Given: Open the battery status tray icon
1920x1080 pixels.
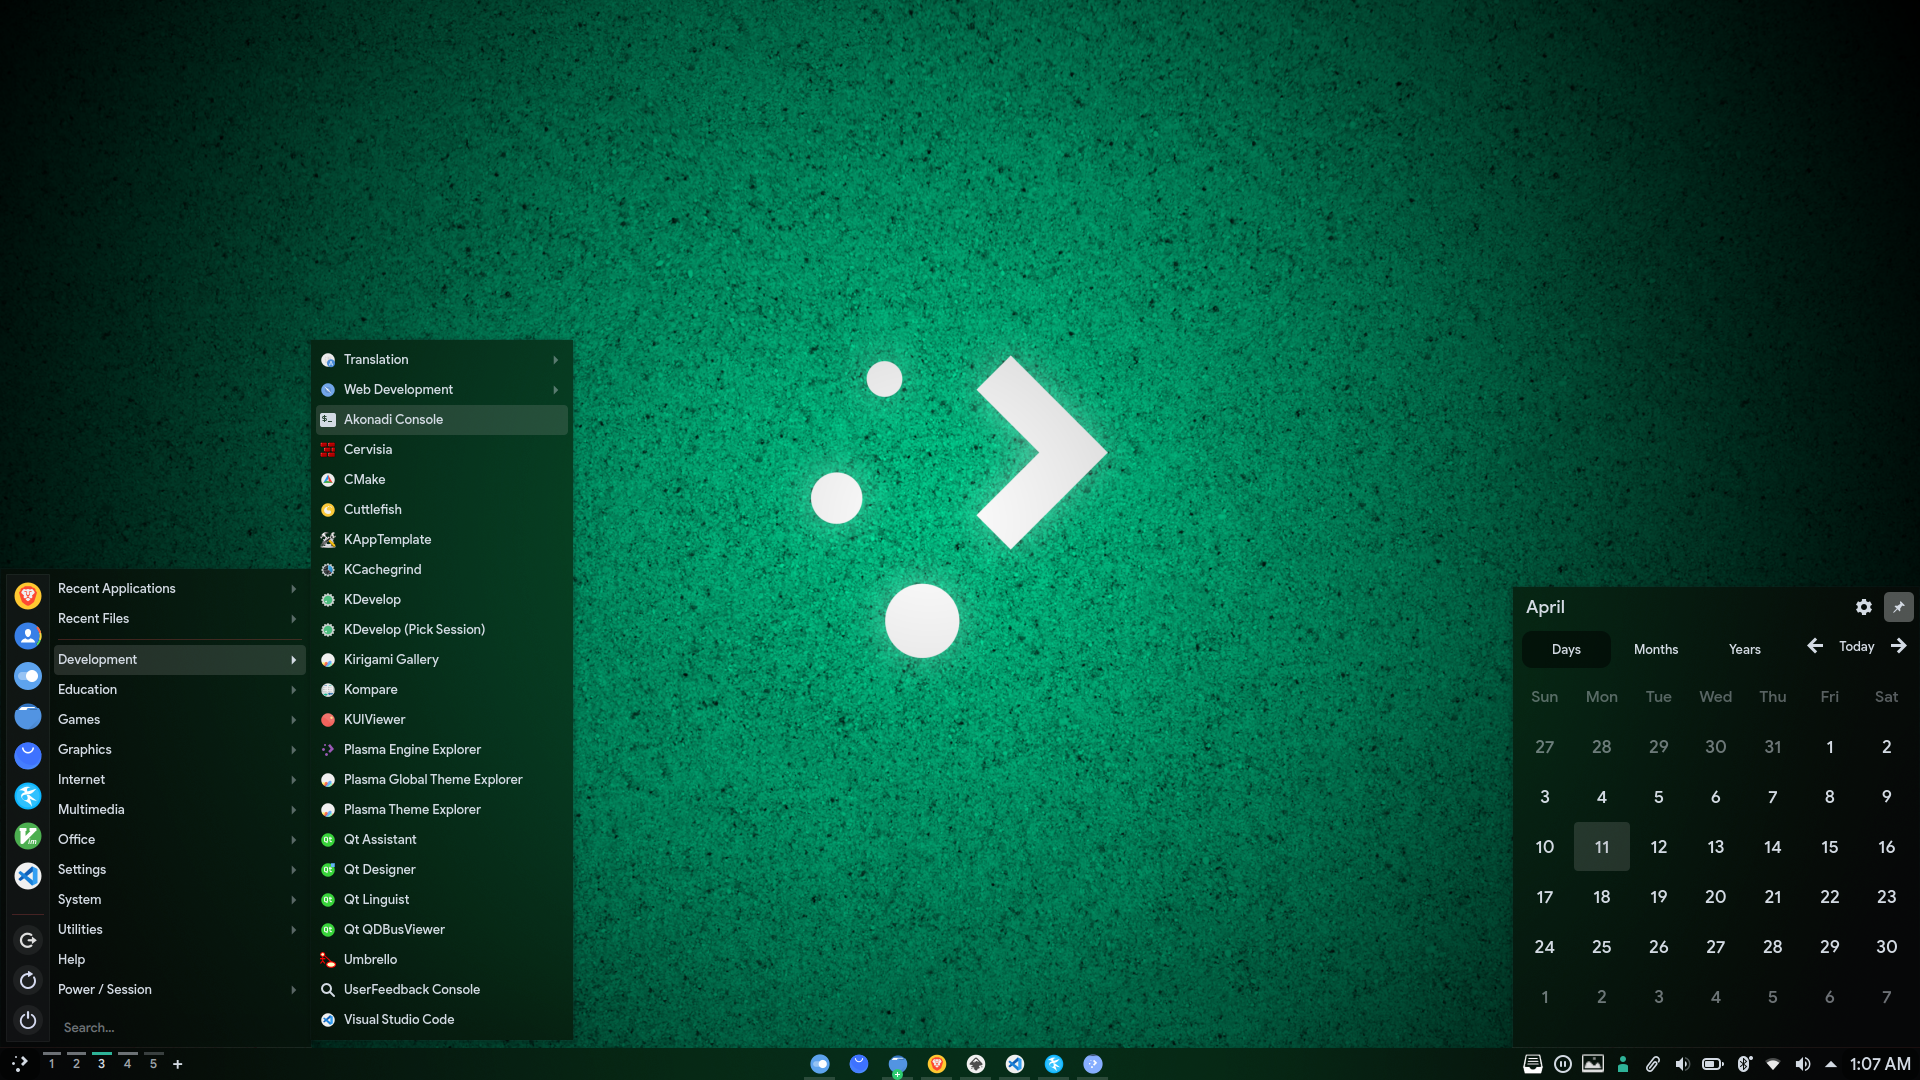Looking at the screenshot, I should point(1712,1064).
